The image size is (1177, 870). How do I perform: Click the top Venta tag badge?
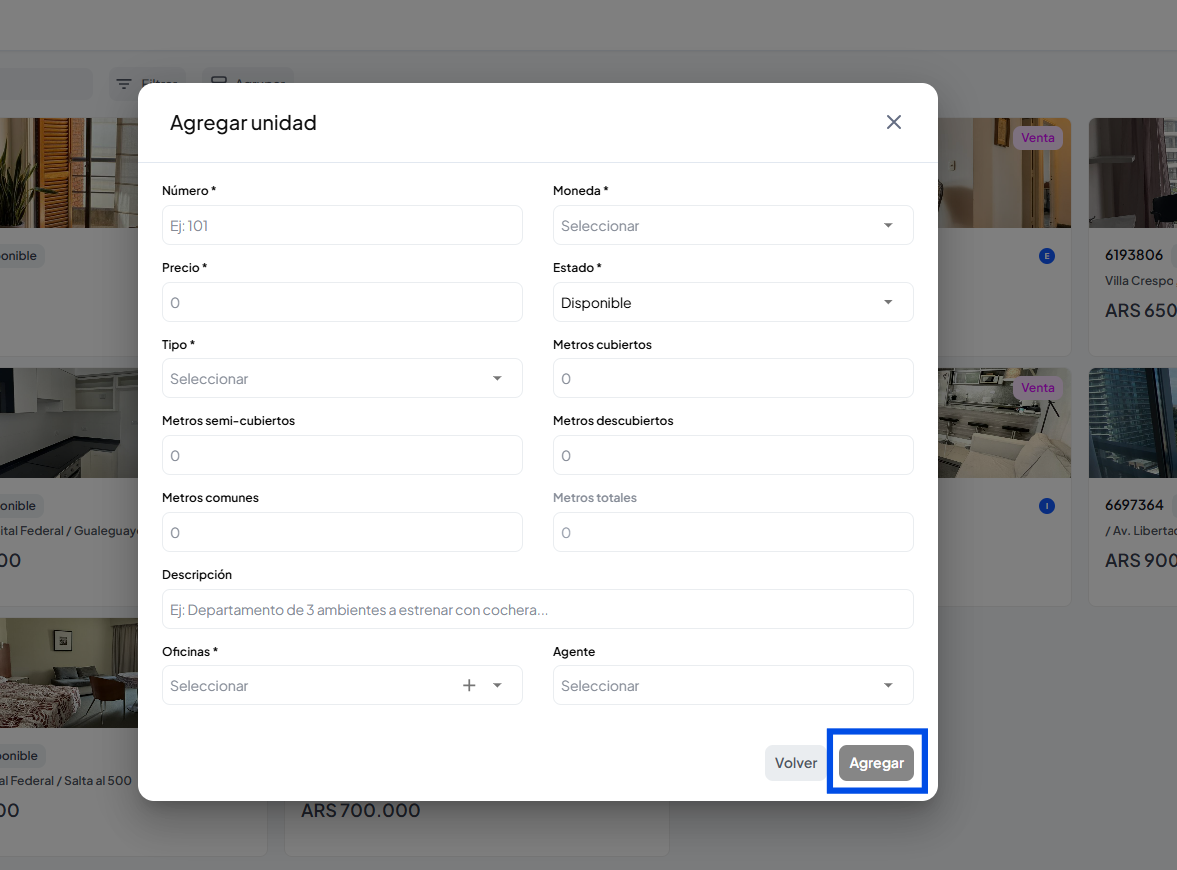pyautogui.click(x=1037, y=138)
